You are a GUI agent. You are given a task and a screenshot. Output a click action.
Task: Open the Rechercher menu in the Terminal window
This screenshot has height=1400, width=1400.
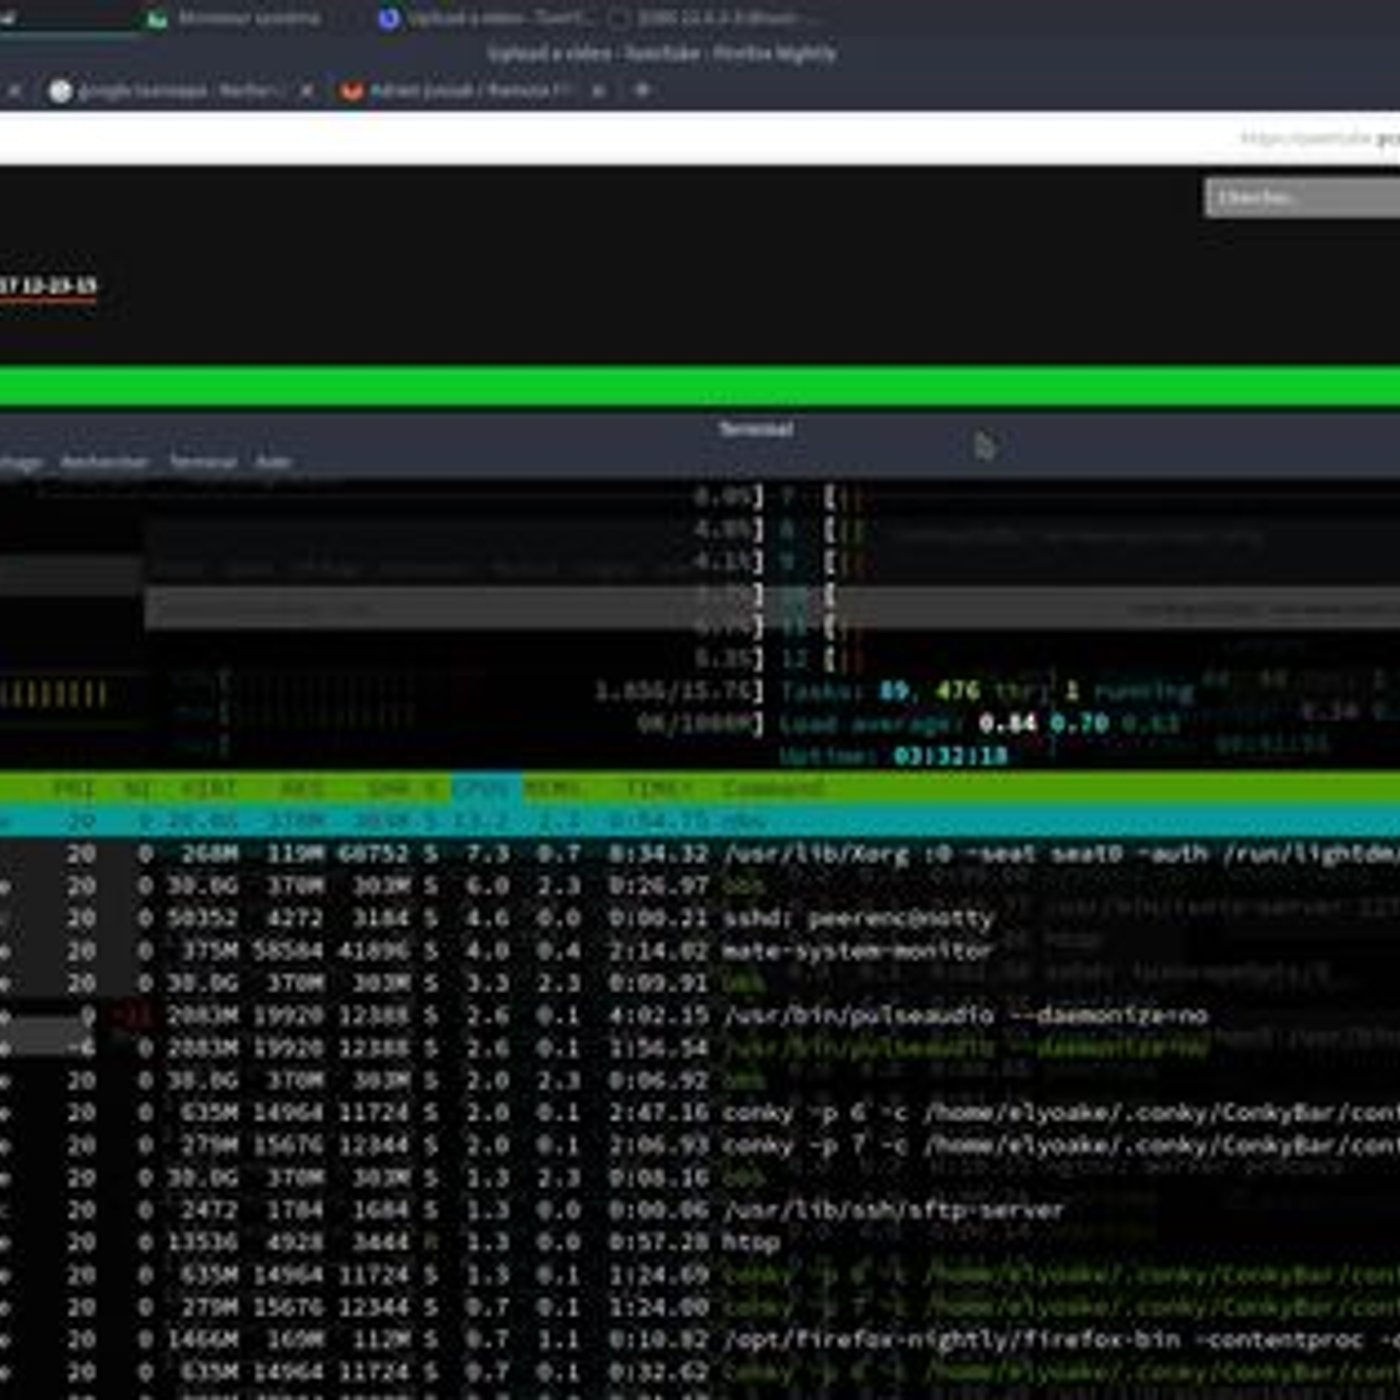(x=104, y=462)
